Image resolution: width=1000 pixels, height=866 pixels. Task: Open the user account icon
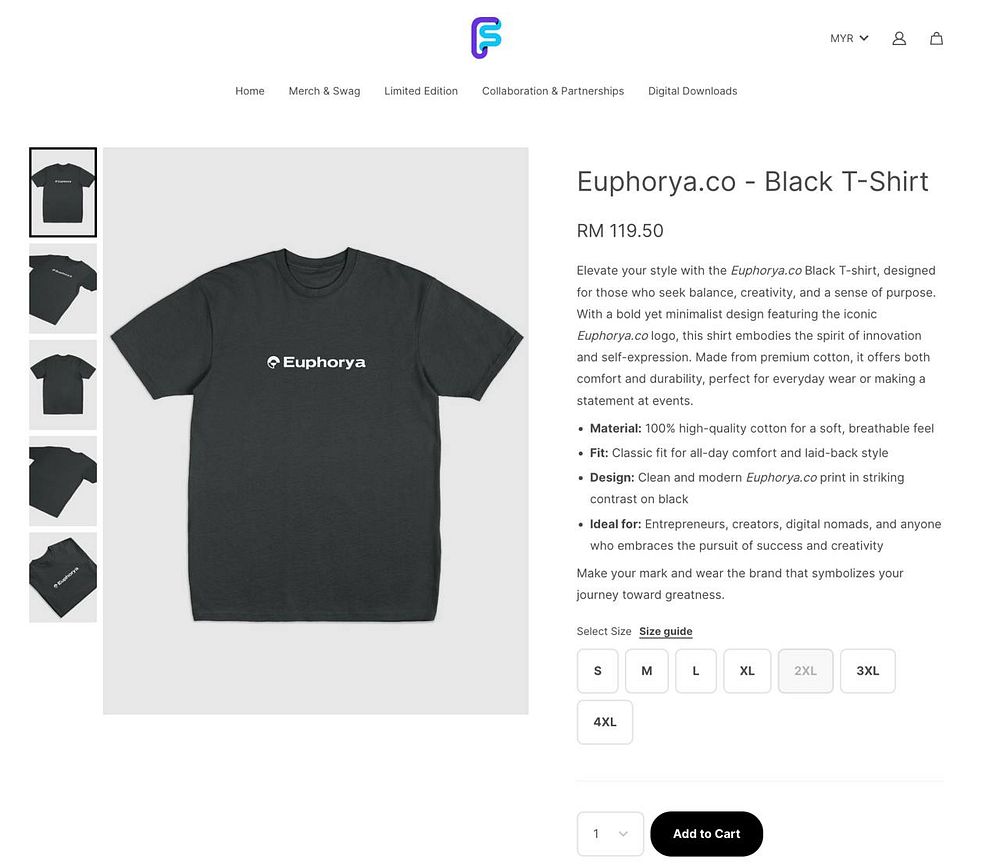pyautogui.click(x=899, y=38)
